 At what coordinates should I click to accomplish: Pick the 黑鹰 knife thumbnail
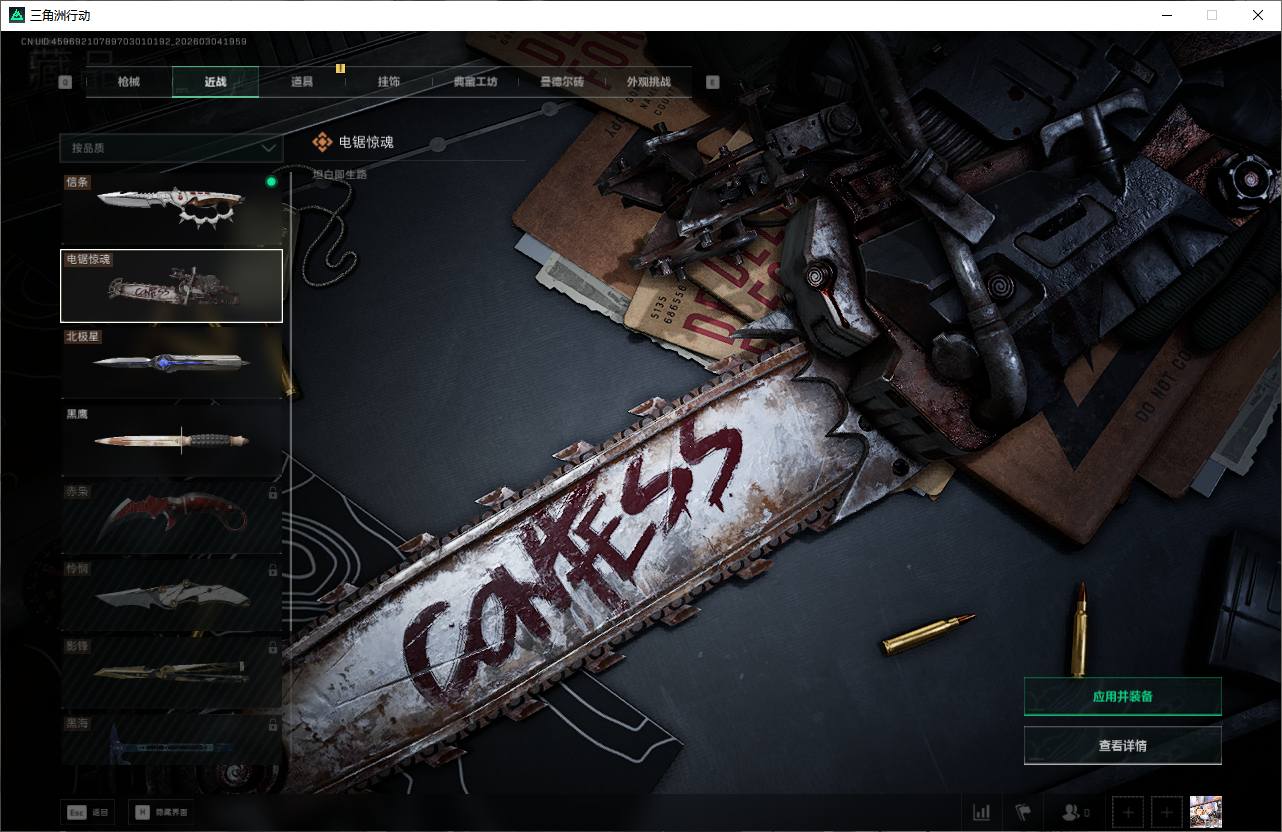click(172, 440)
